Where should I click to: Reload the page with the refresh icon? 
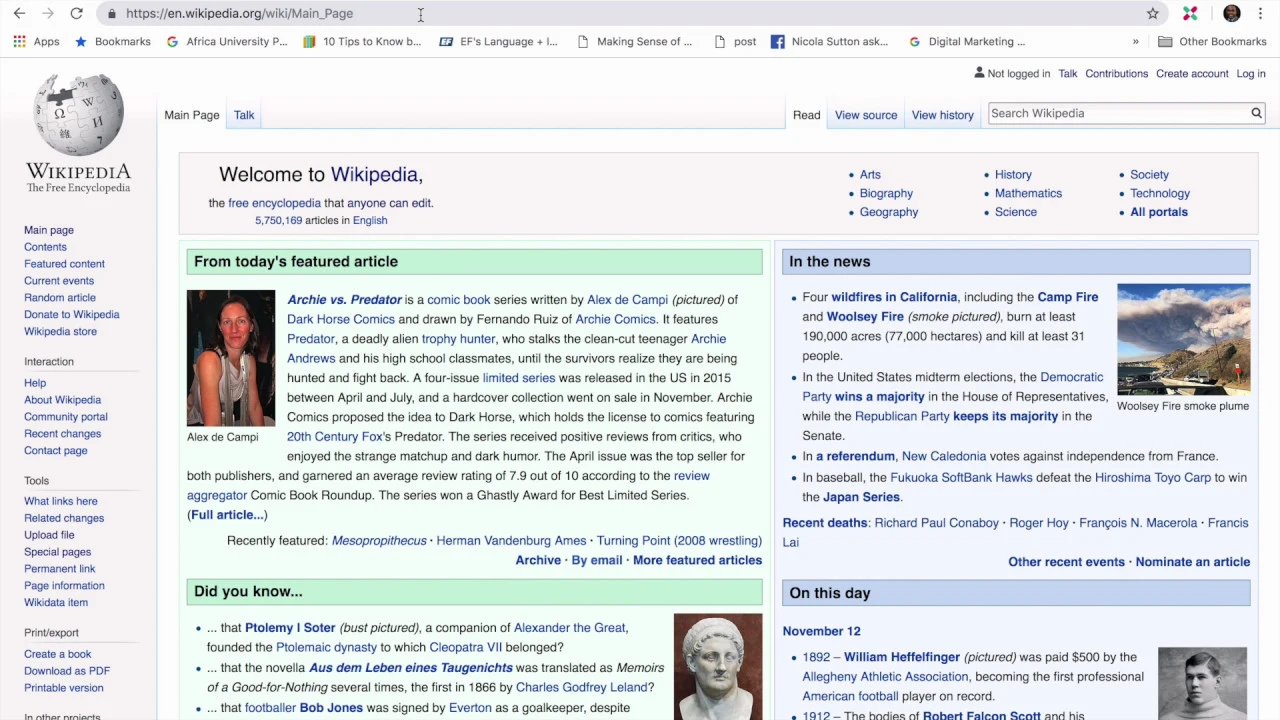76,13
